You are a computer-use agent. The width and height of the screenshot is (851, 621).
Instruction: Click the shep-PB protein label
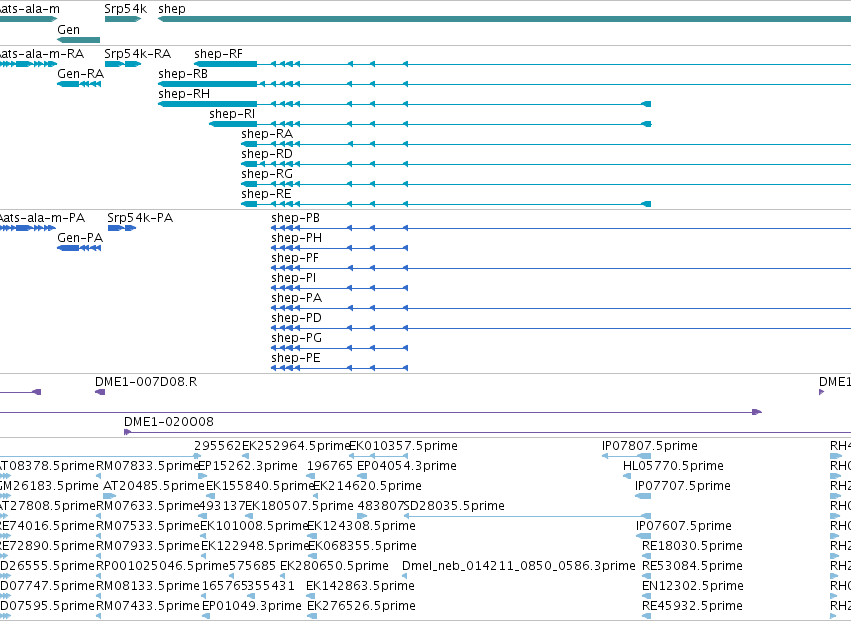pyautogui.click(x=295, y=218)
